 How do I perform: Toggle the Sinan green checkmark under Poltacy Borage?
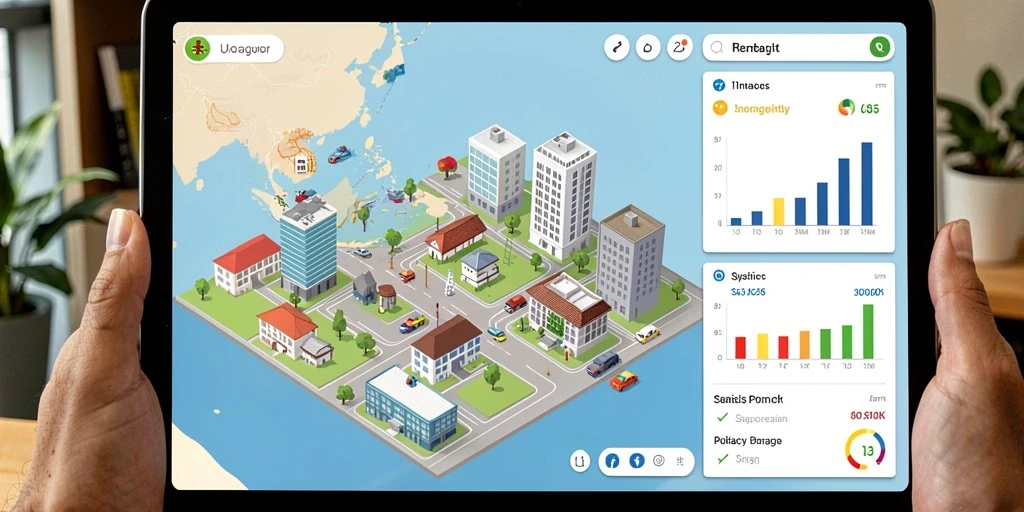point(722,459)
